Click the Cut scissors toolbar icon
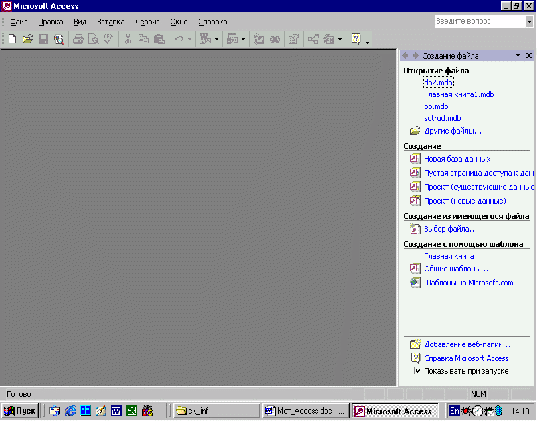Viewport: 537px width, 421px height. pos(128,39)
